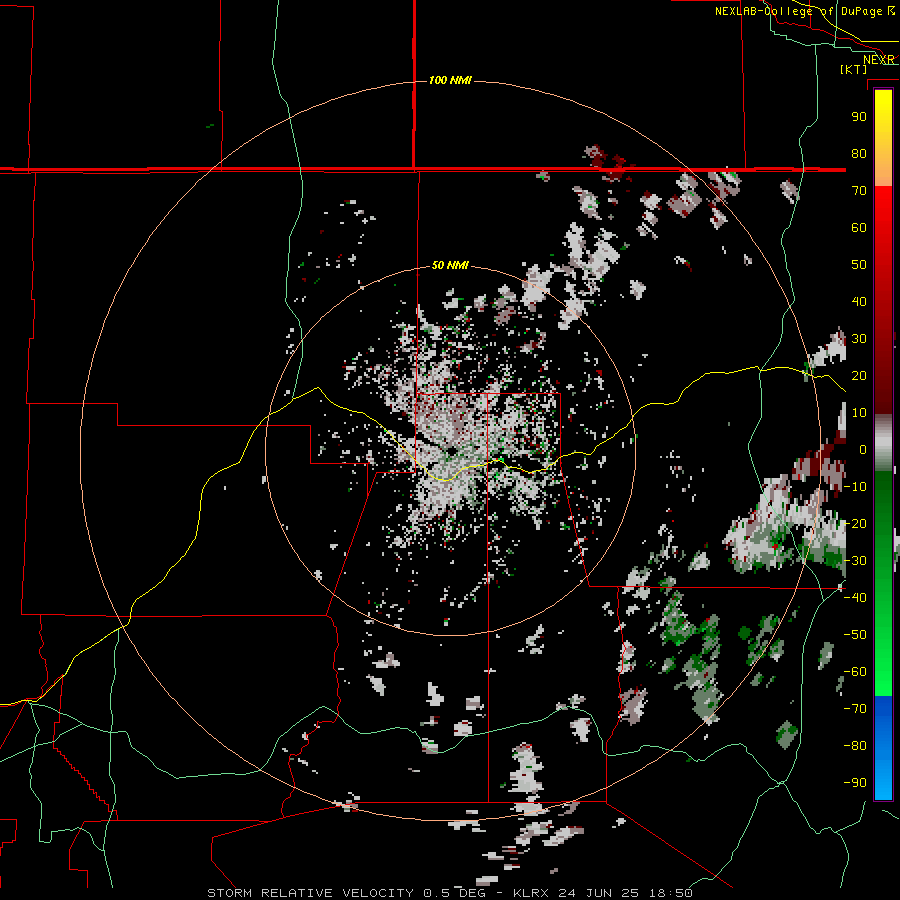Click the '[KT]' units label above the scale

[x=854, y=69]
